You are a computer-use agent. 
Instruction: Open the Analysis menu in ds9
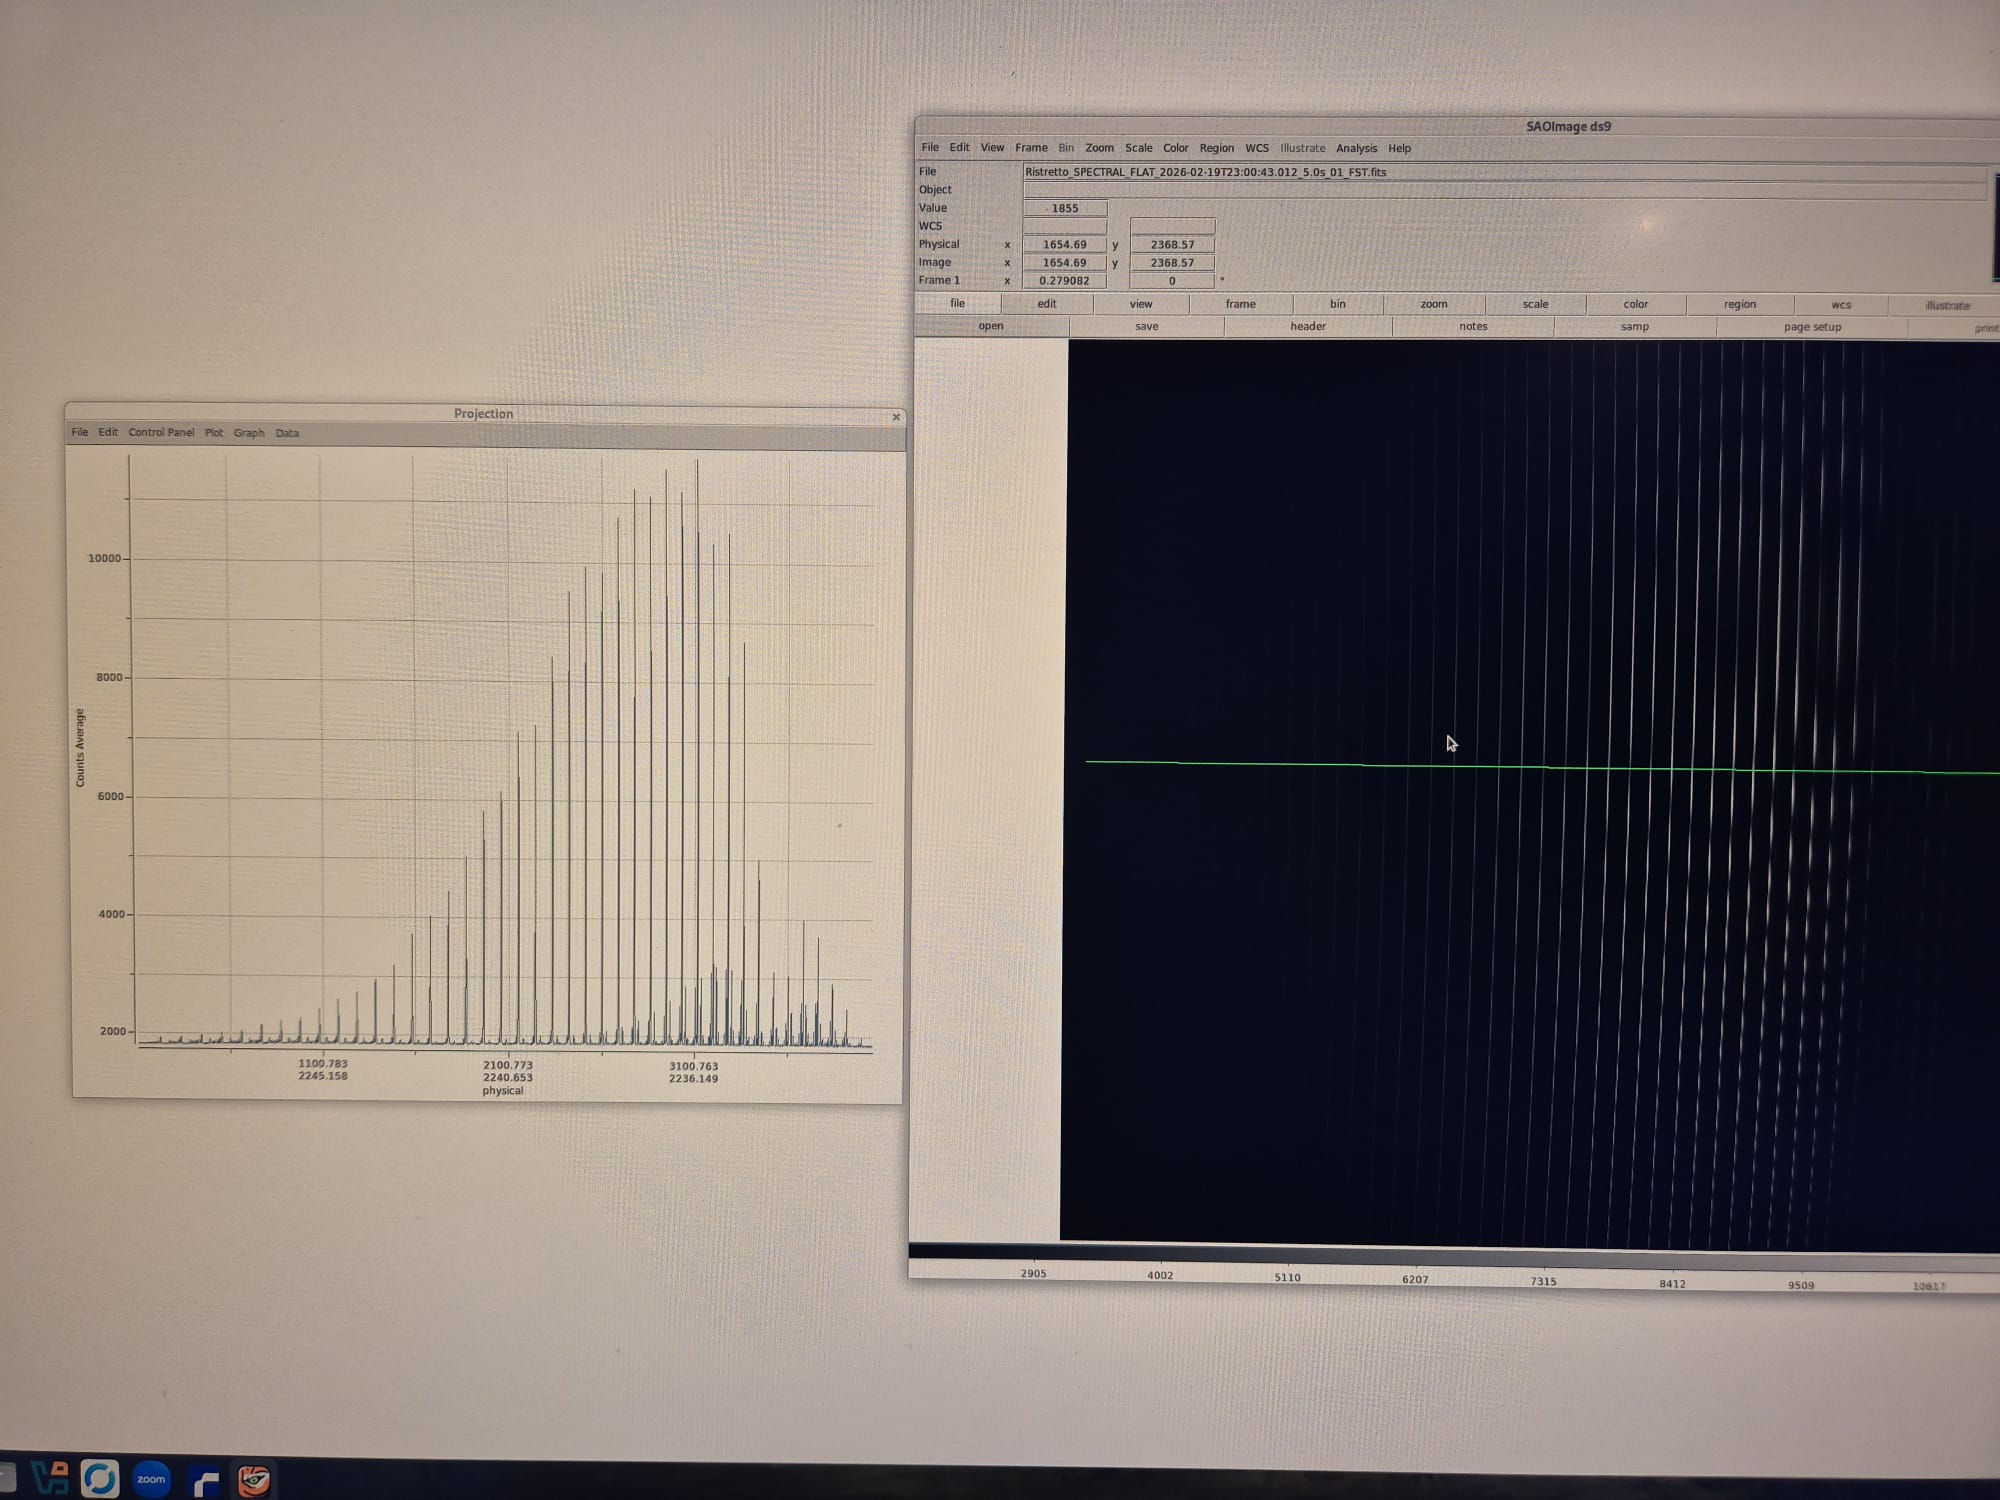tap(1356, 148)
